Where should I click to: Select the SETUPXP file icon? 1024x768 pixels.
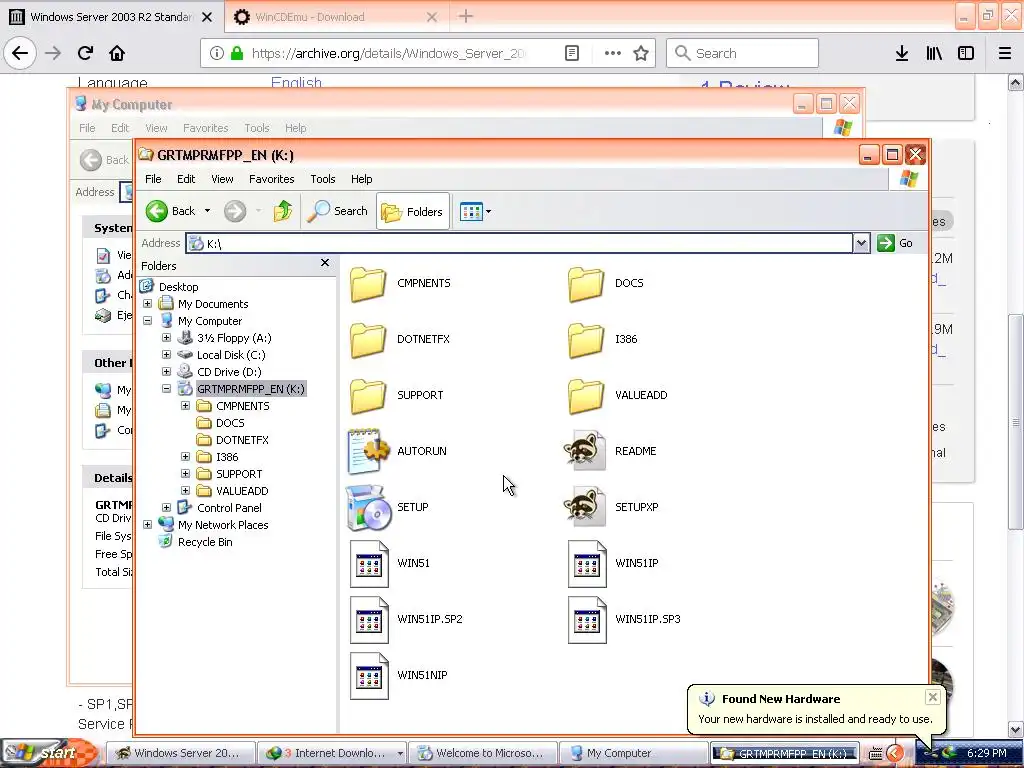585,507
